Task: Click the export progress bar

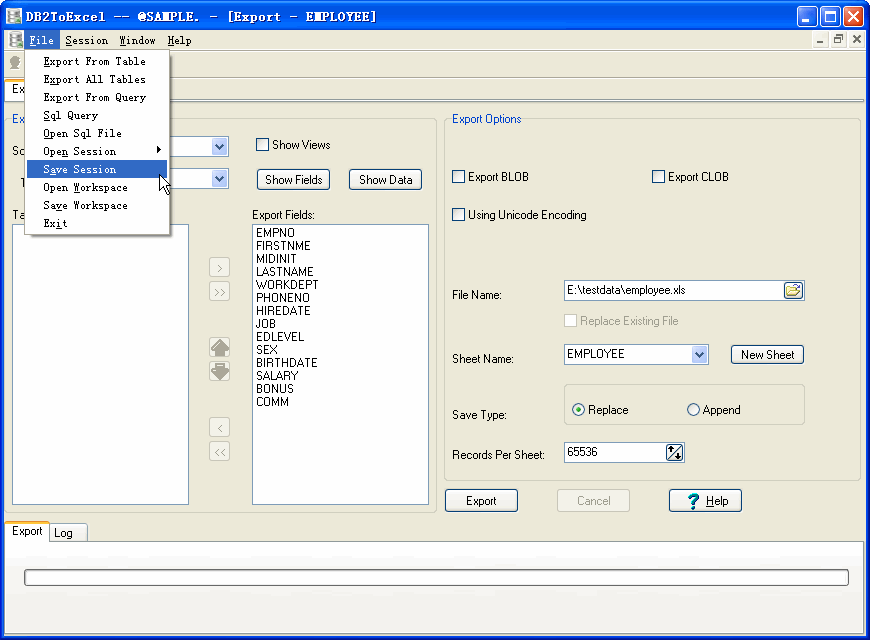Action: pyautogui.click(x=436, y=577)
